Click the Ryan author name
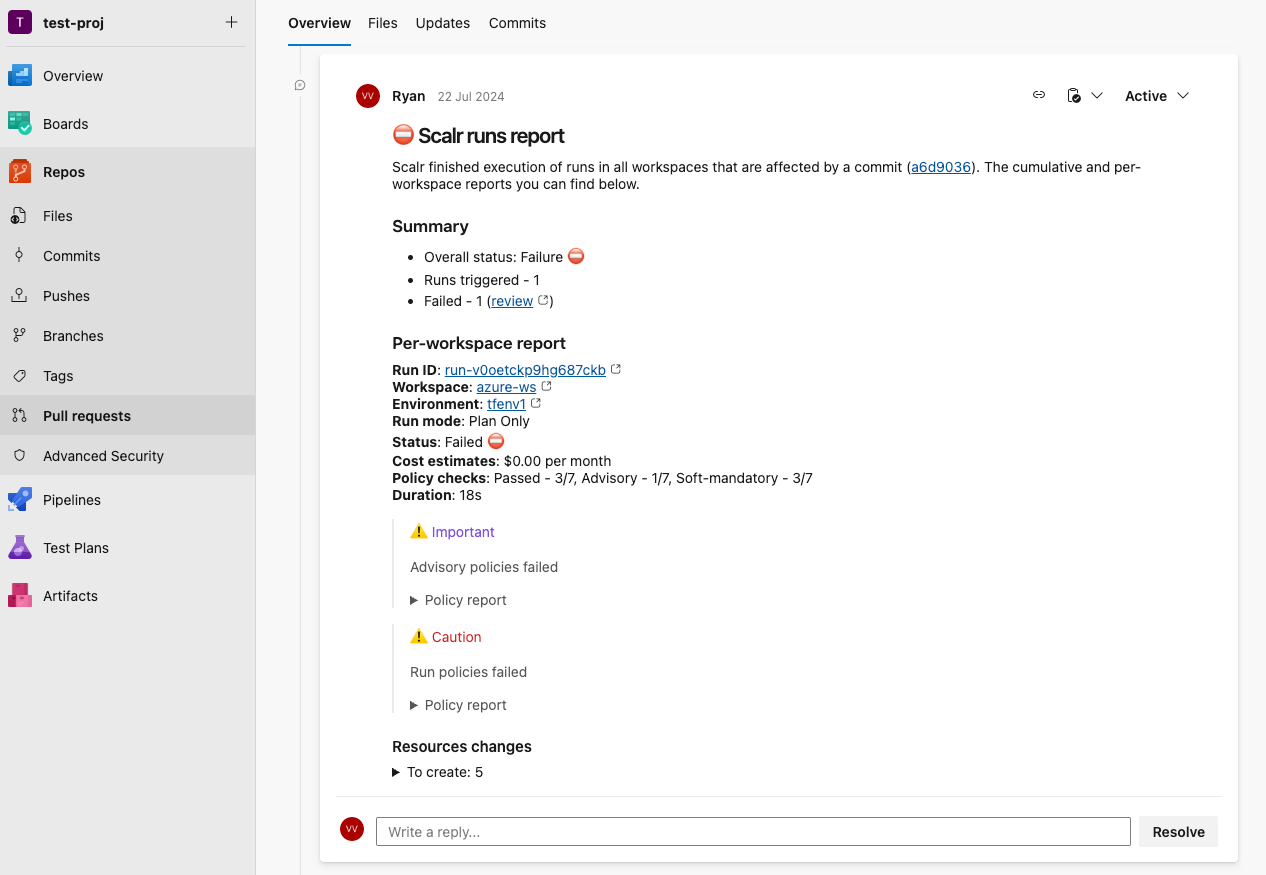Image resolution: width=1266 pixels, height=875 pixels. point(409,96)
